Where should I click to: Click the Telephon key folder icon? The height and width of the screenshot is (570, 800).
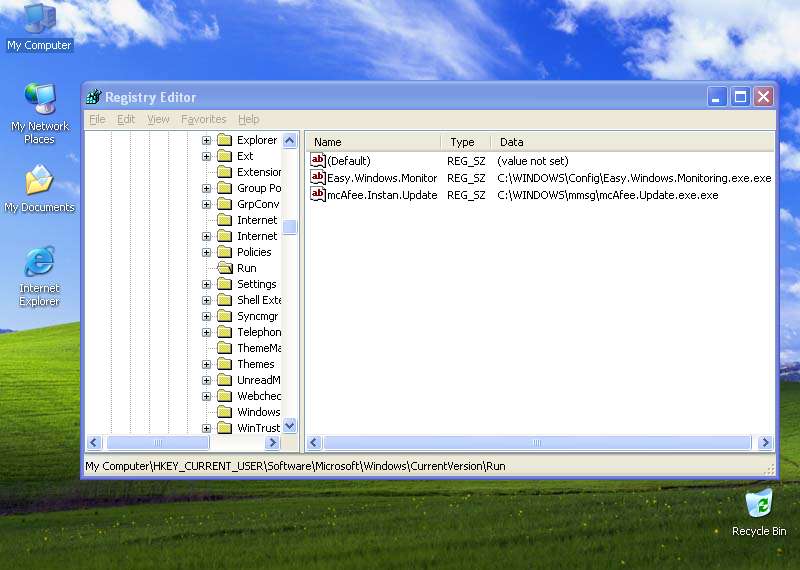coord(224,332)
